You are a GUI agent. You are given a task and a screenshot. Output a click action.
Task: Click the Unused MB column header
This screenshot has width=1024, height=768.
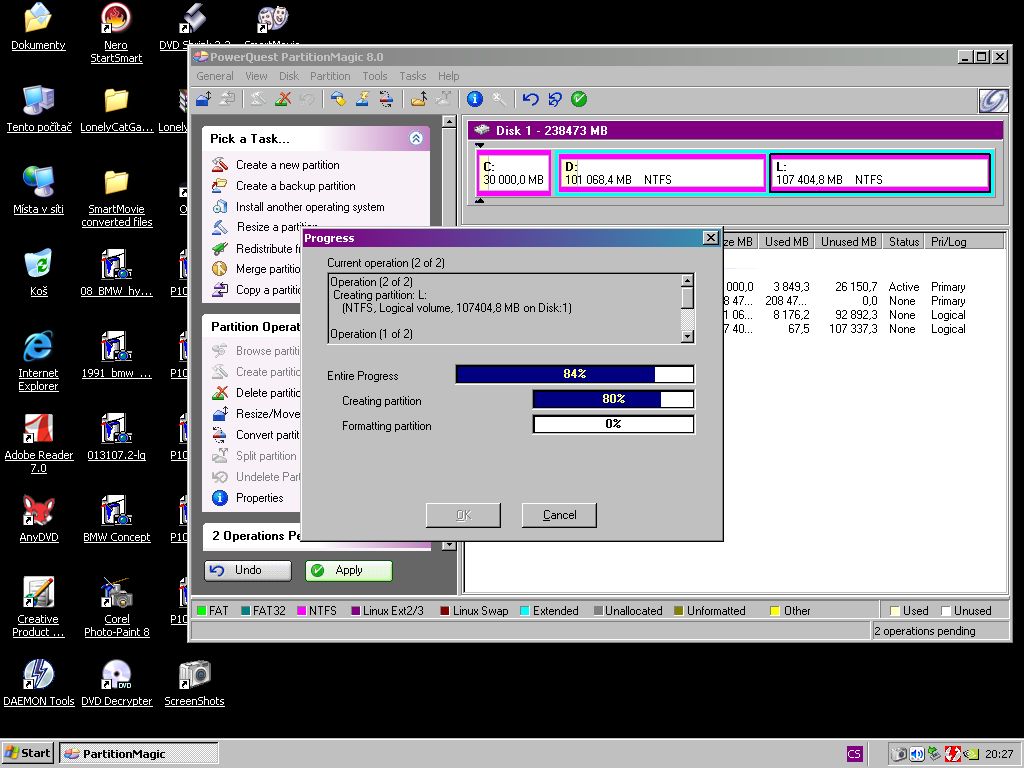pos(848,242)
